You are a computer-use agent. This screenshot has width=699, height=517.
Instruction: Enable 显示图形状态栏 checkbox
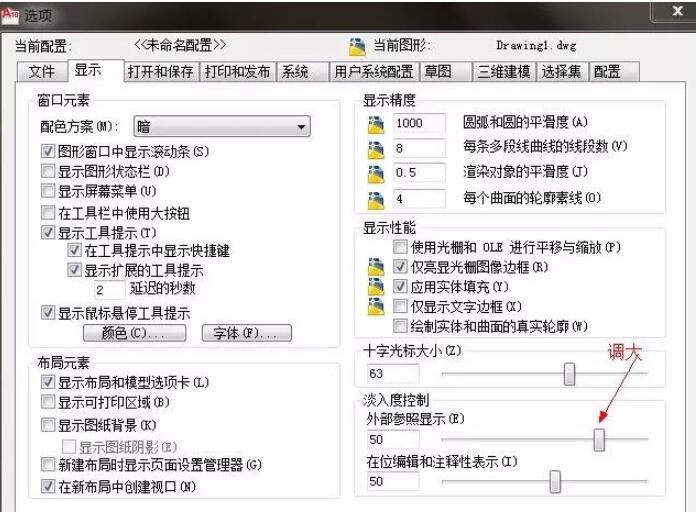[48, 171]
